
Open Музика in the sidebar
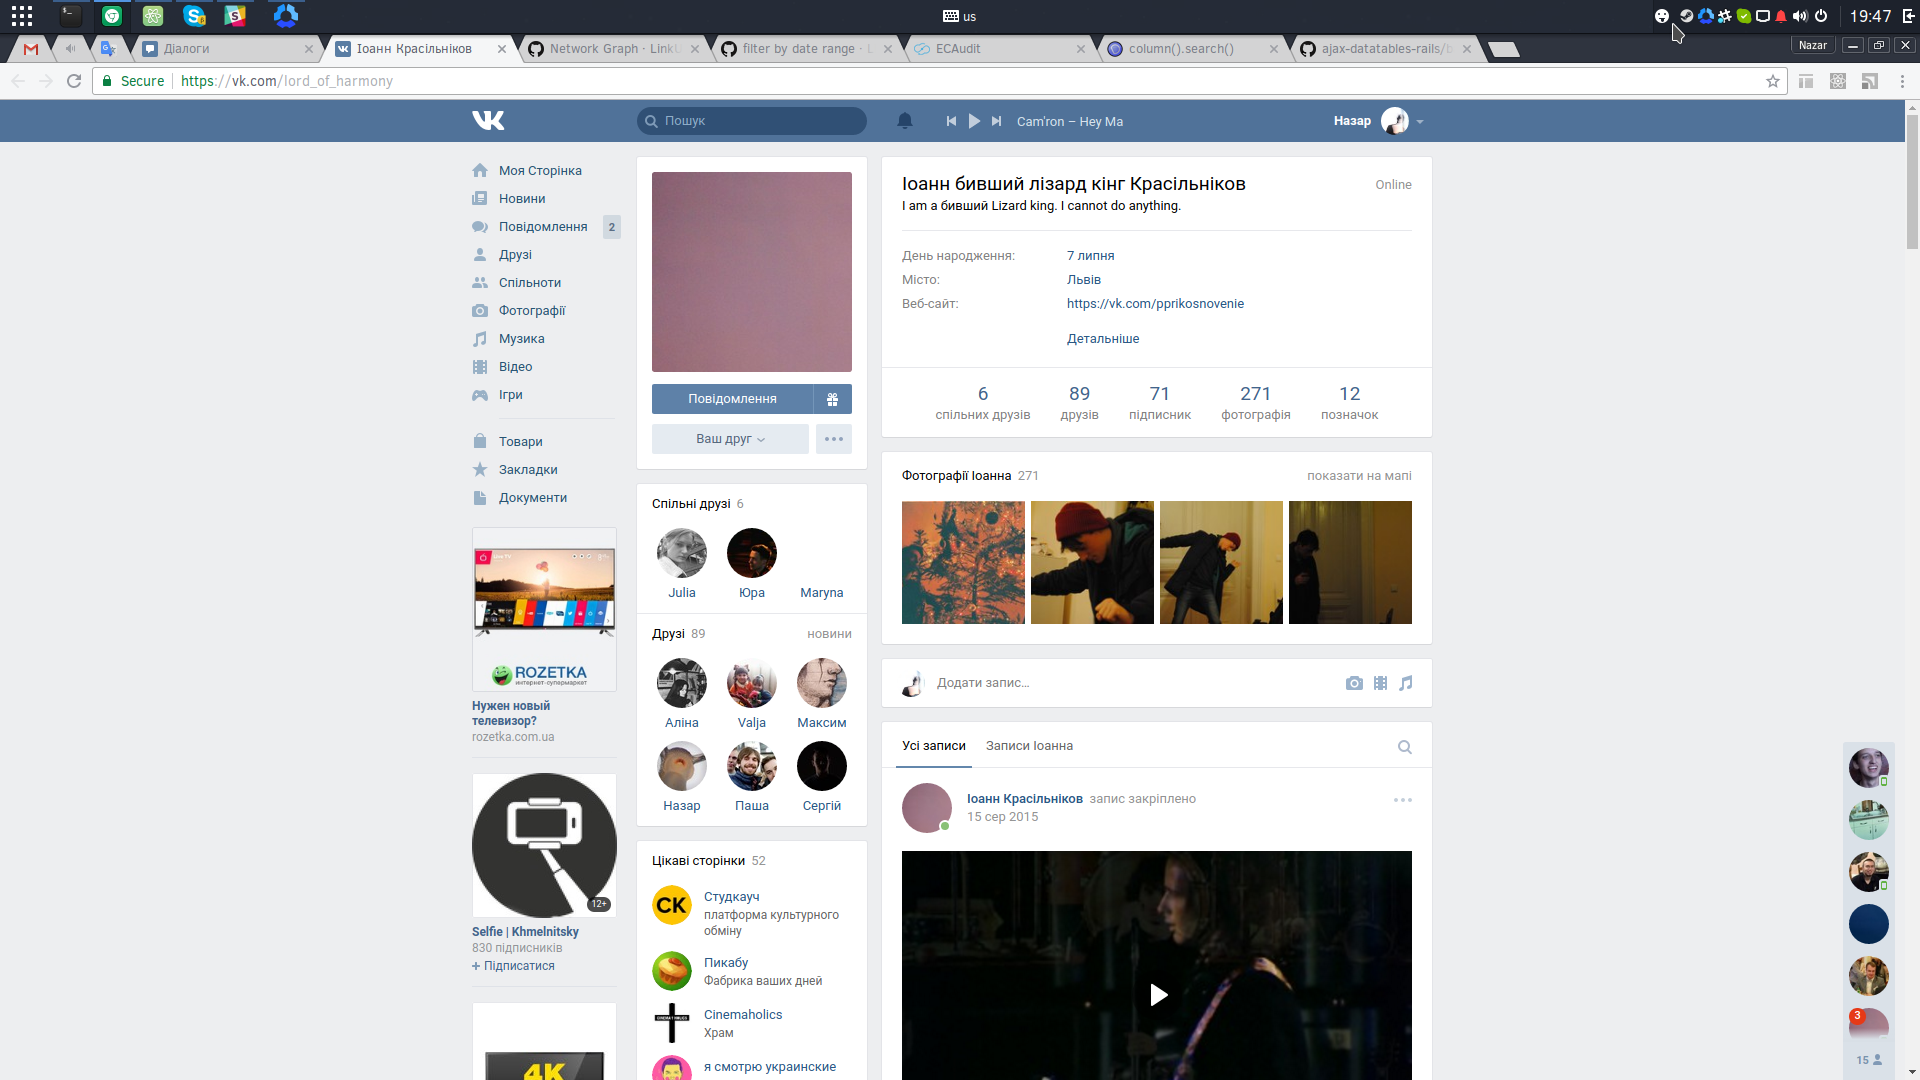click(x=521, y=339)
